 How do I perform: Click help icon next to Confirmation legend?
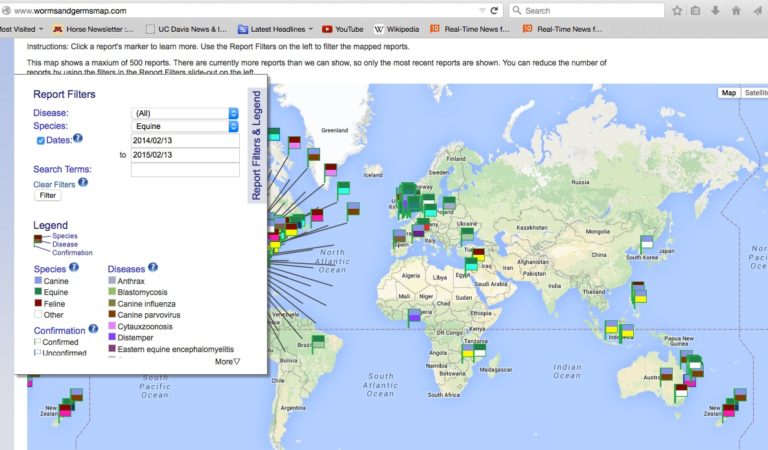point(93,329)
